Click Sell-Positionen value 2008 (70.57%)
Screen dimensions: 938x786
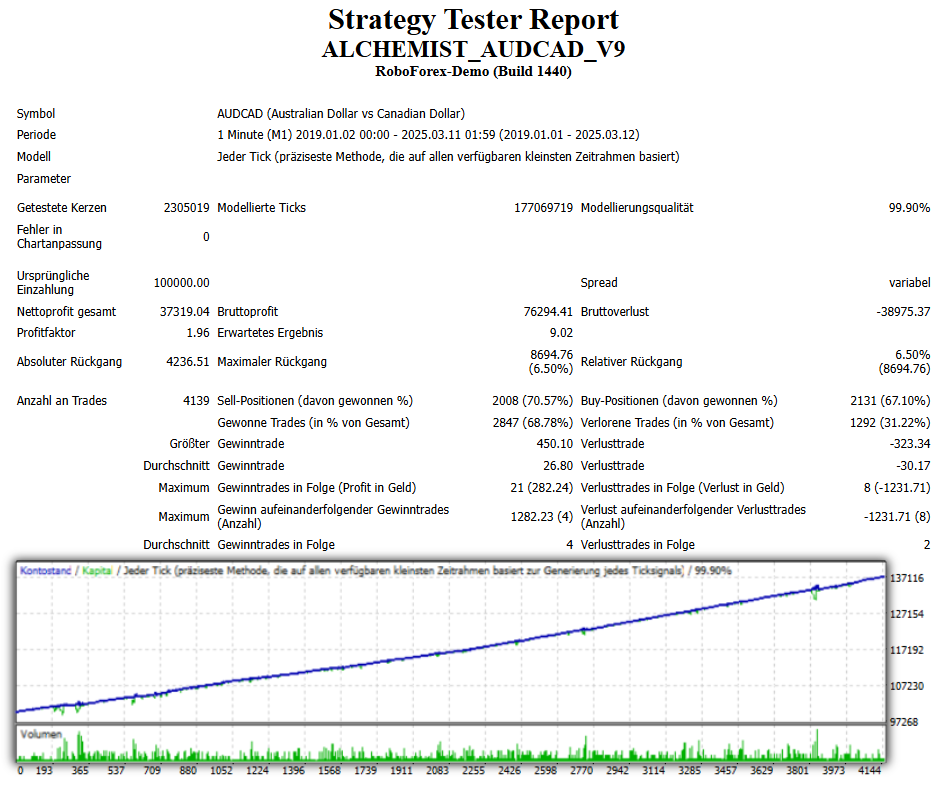(532, 401)
